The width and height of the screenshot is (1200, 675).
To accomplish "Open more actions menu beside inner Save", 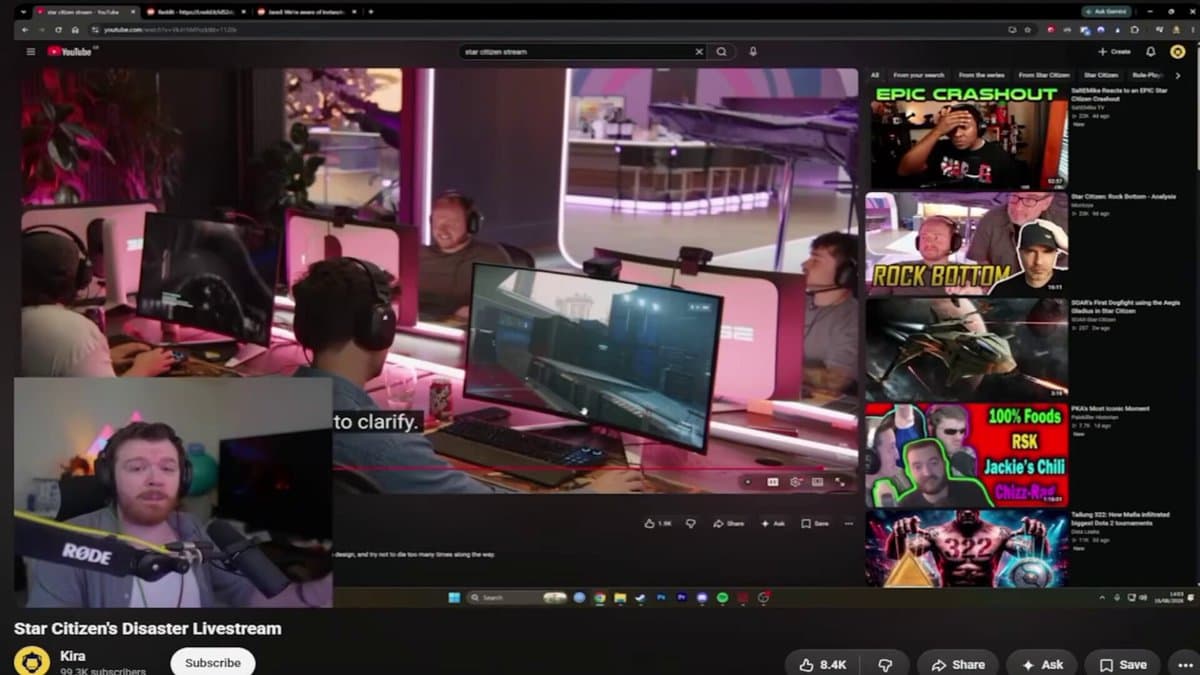I will coord(849,523).
